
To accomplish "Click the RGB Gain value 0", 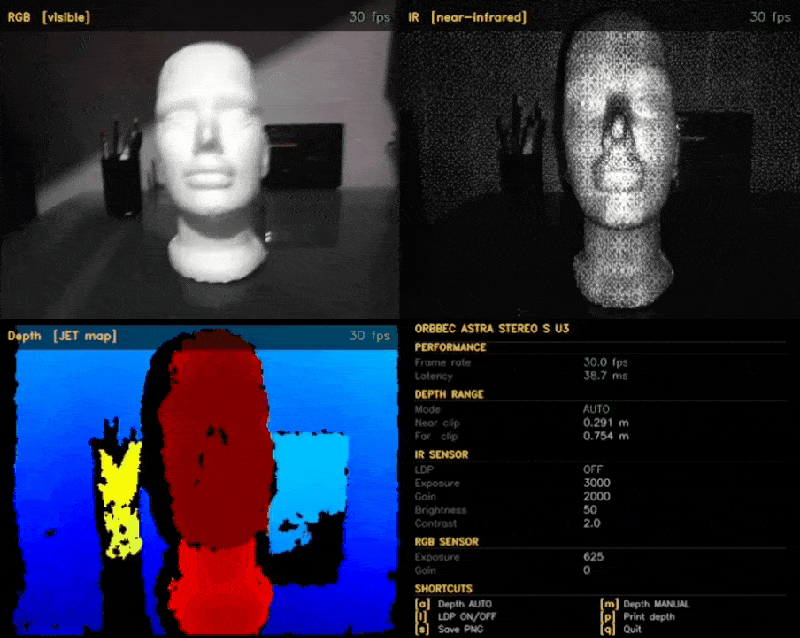I will [587, 570].
